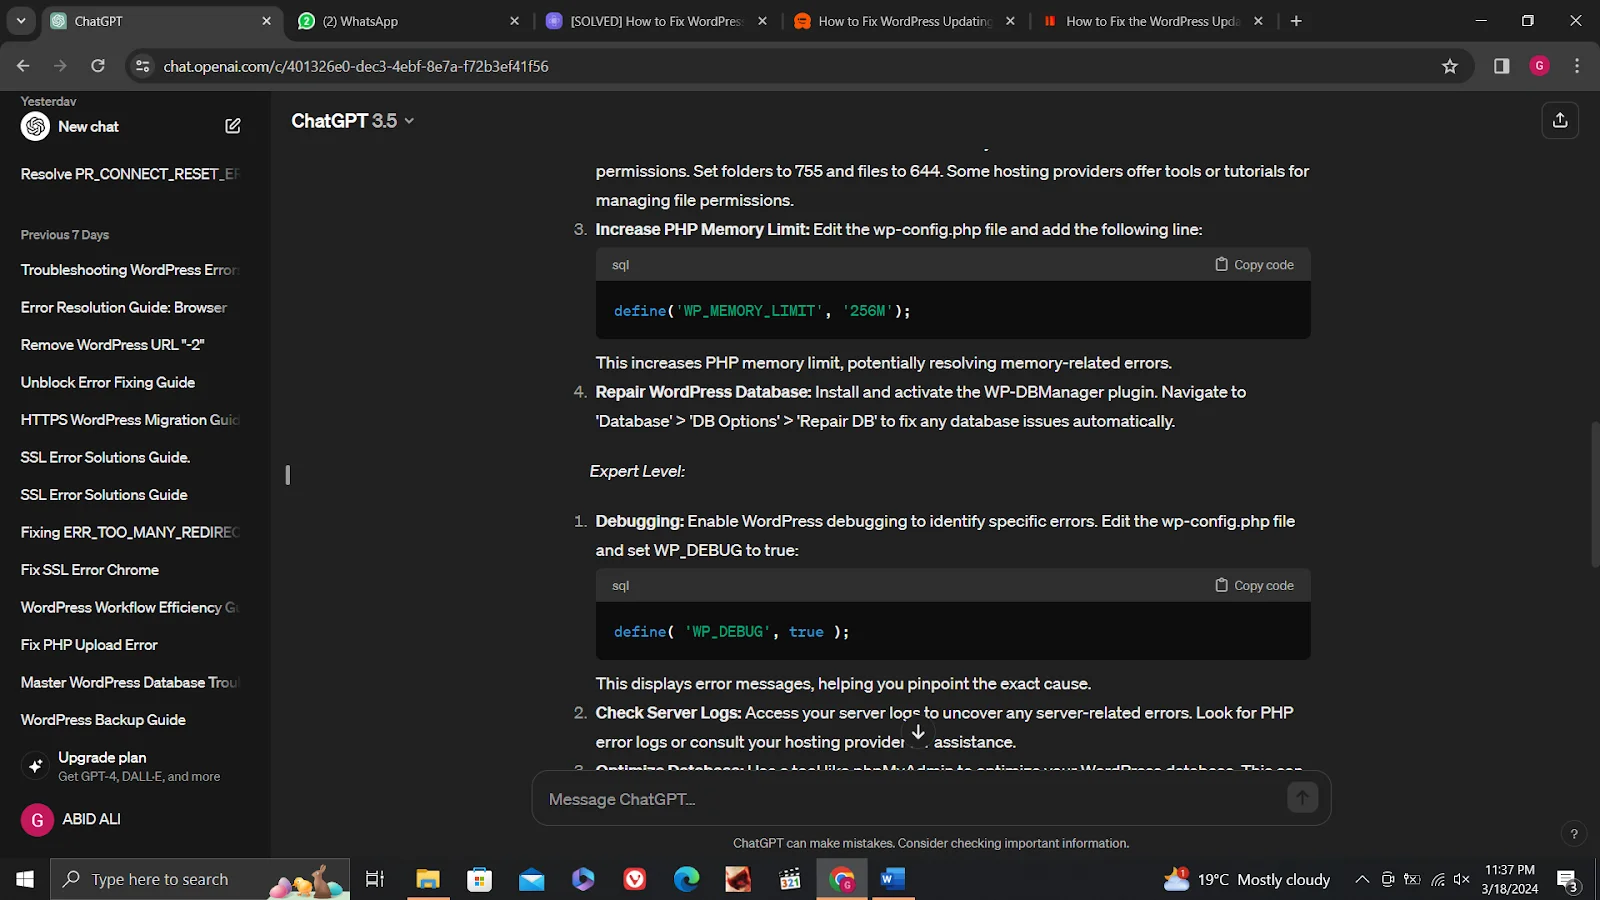
Task: Open File Explorer from taskbar
Action: point(428,879)
